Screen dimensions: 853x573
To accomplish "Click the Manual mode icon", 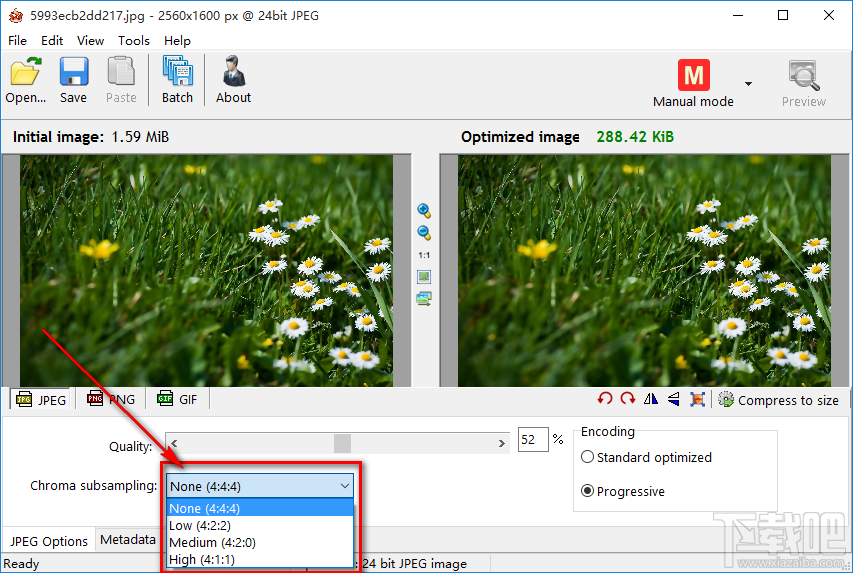I will (694, 75).
